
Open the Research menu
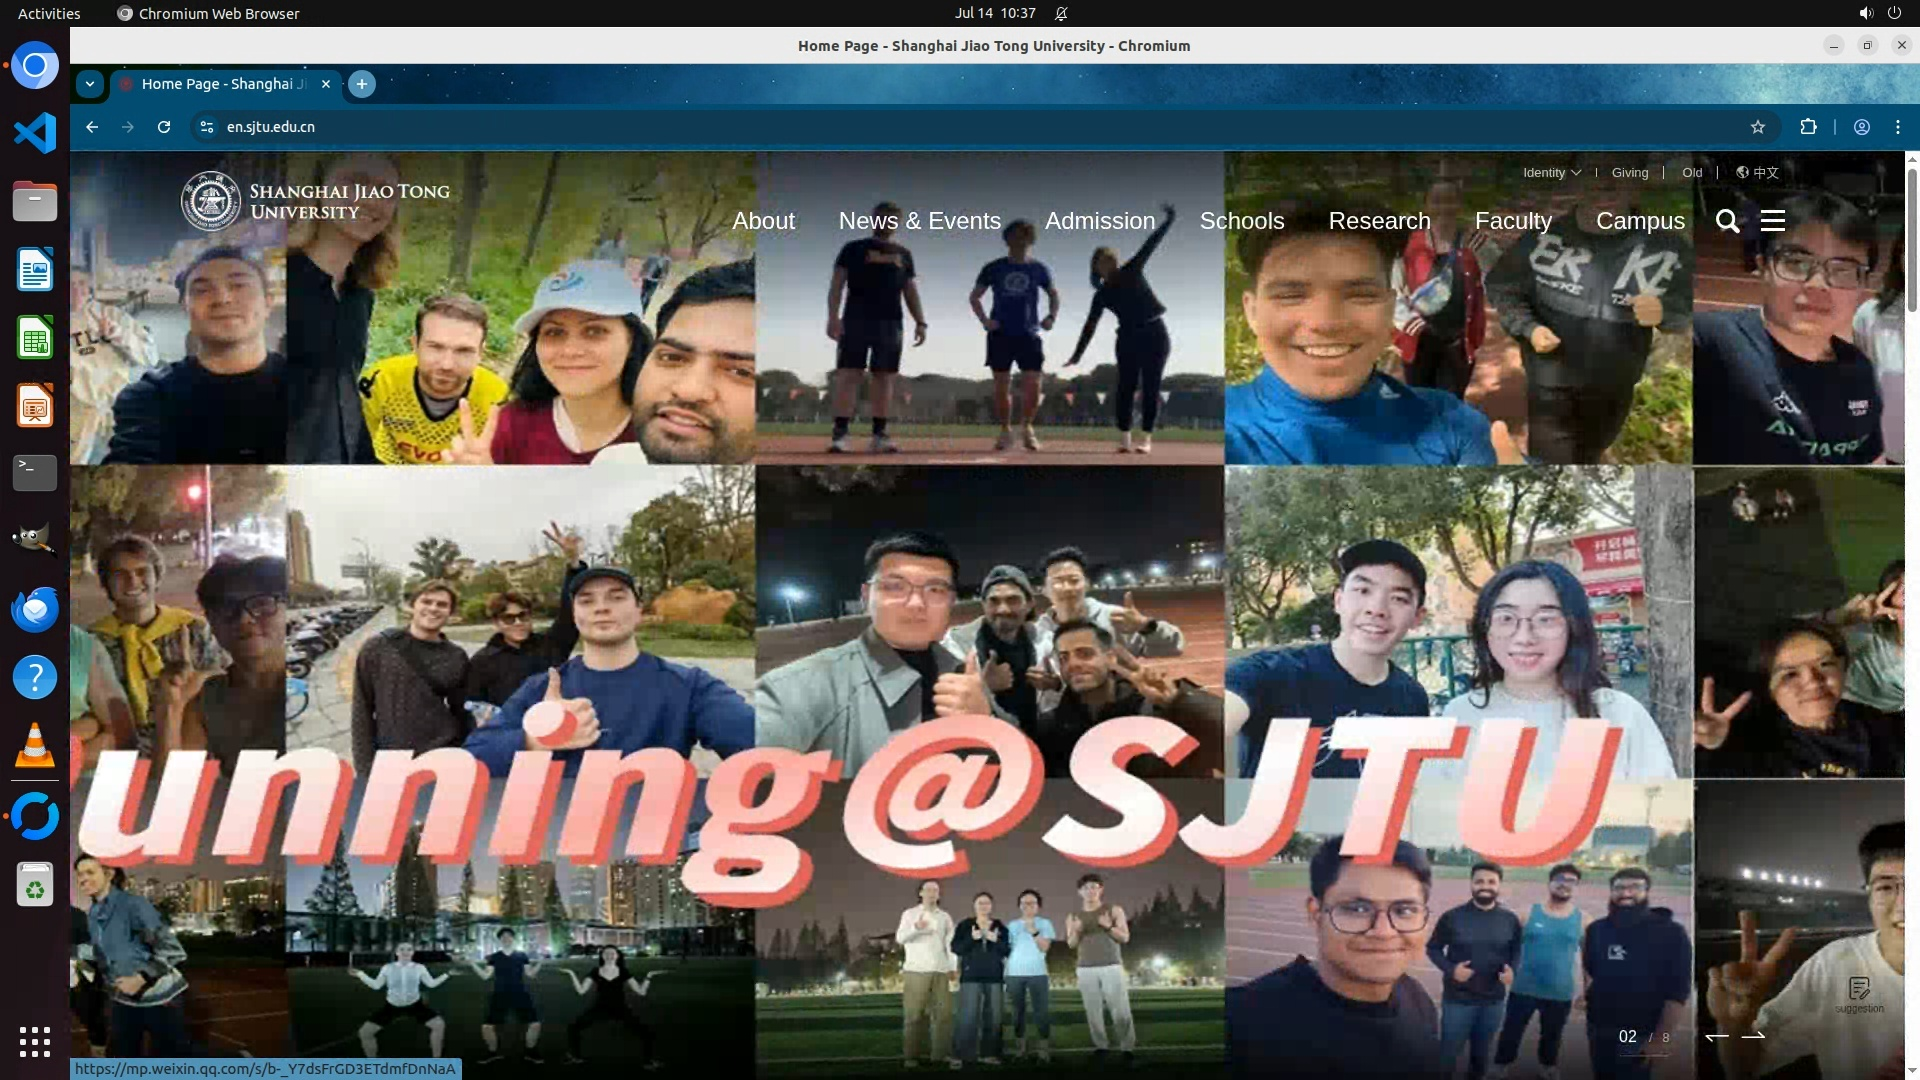[x=1379, y=221]
